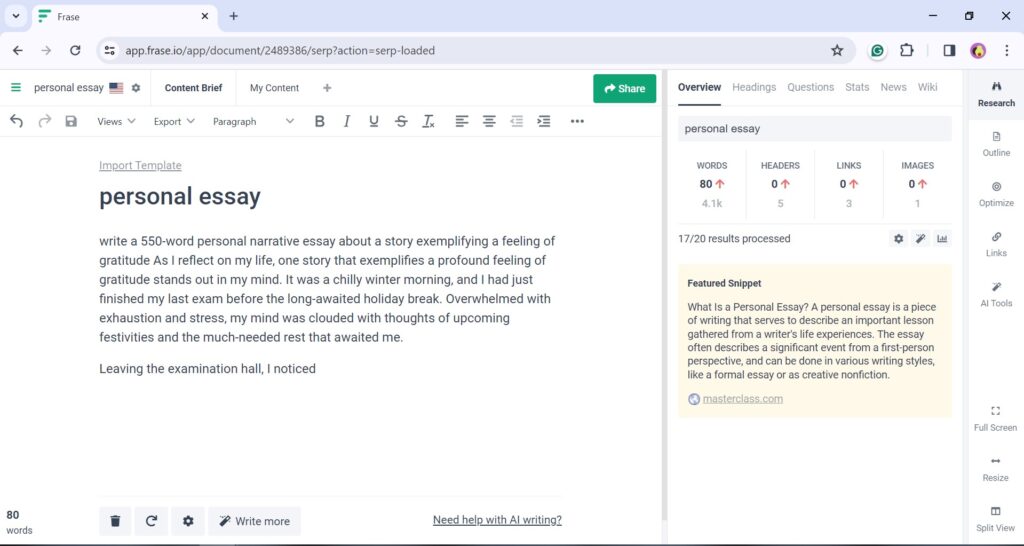Open AI Tools in sidebar
The width and height of the screenshot is (1024, 546).
[996, 295]
